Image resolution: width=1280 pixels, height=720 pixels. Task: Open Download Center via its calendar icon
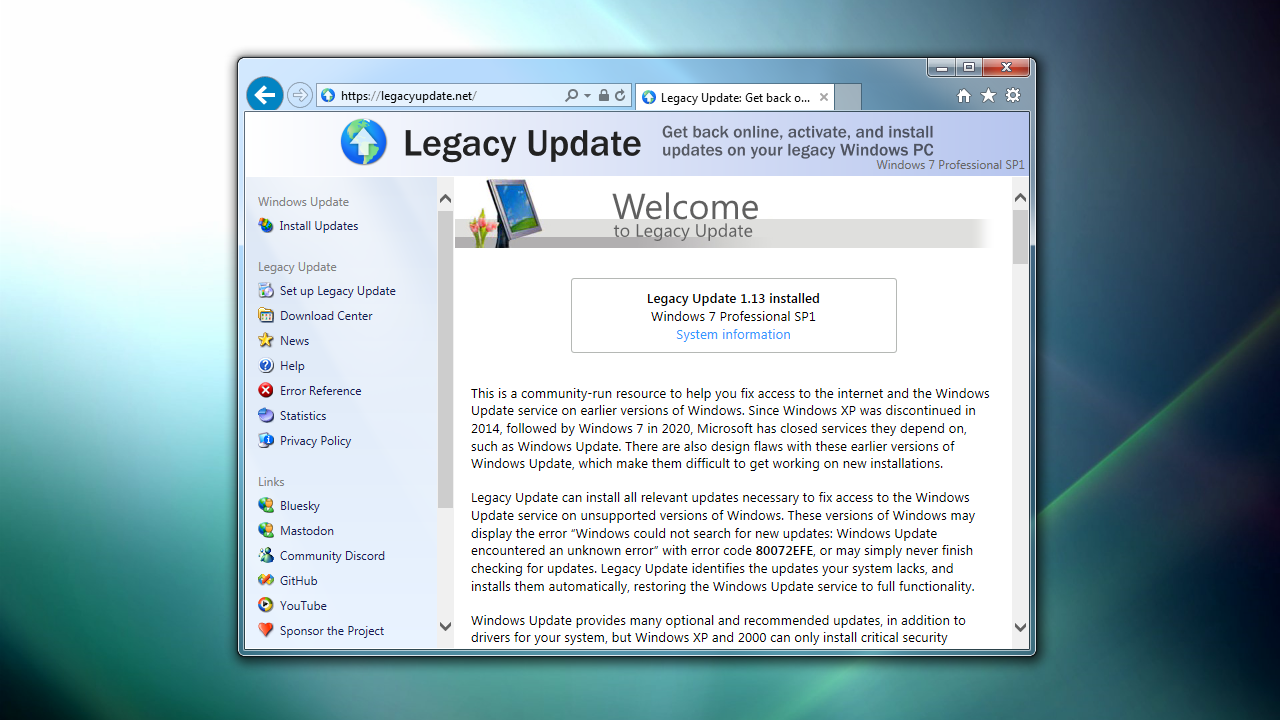click(x=265, y=315)
